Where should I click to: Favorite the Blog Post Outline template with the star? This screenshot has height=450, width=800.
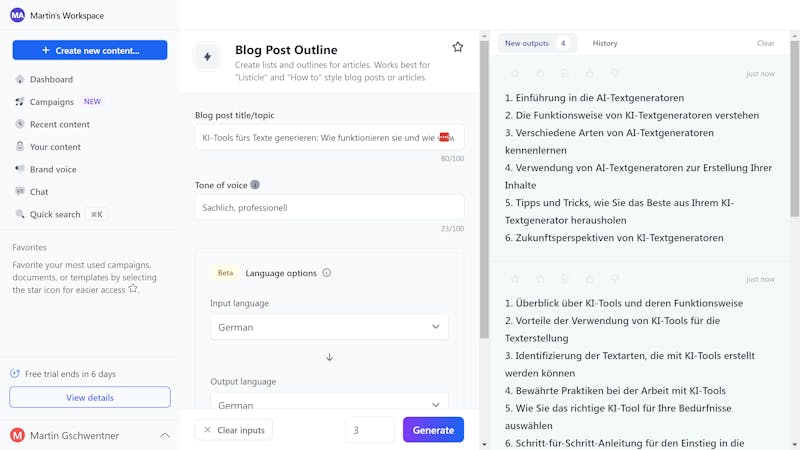(458, 47)
